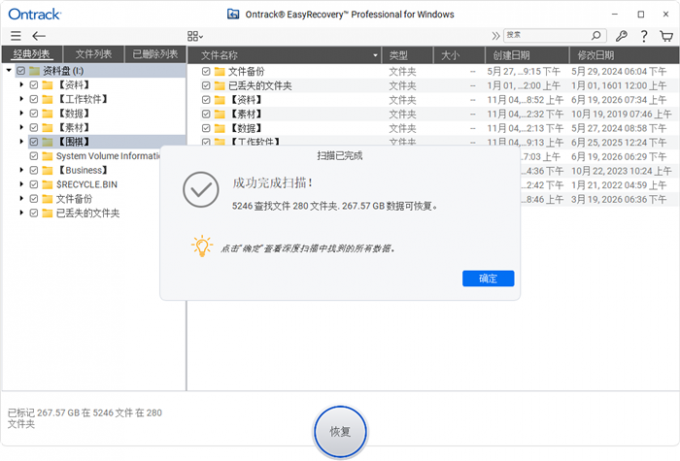Uncheck 【数据】 in the tree
This screenshot has height=461, width=680.
(x=34, y=114)
